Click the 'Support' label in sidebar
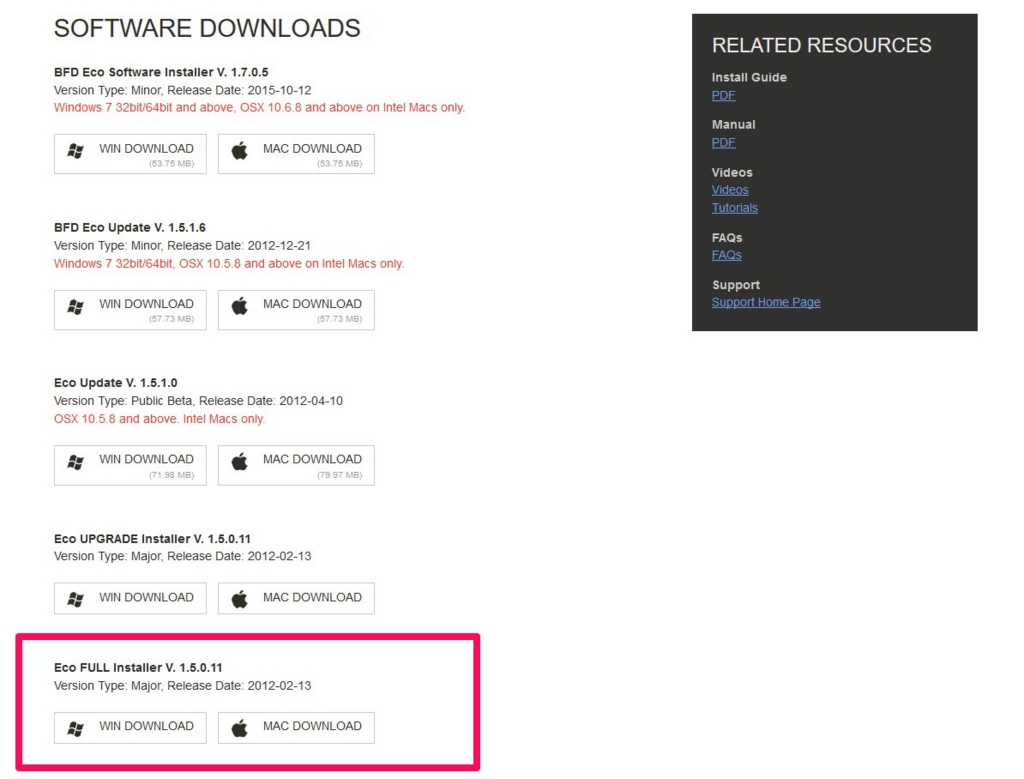Screen dimensions: 1024x779 (736, 285)
